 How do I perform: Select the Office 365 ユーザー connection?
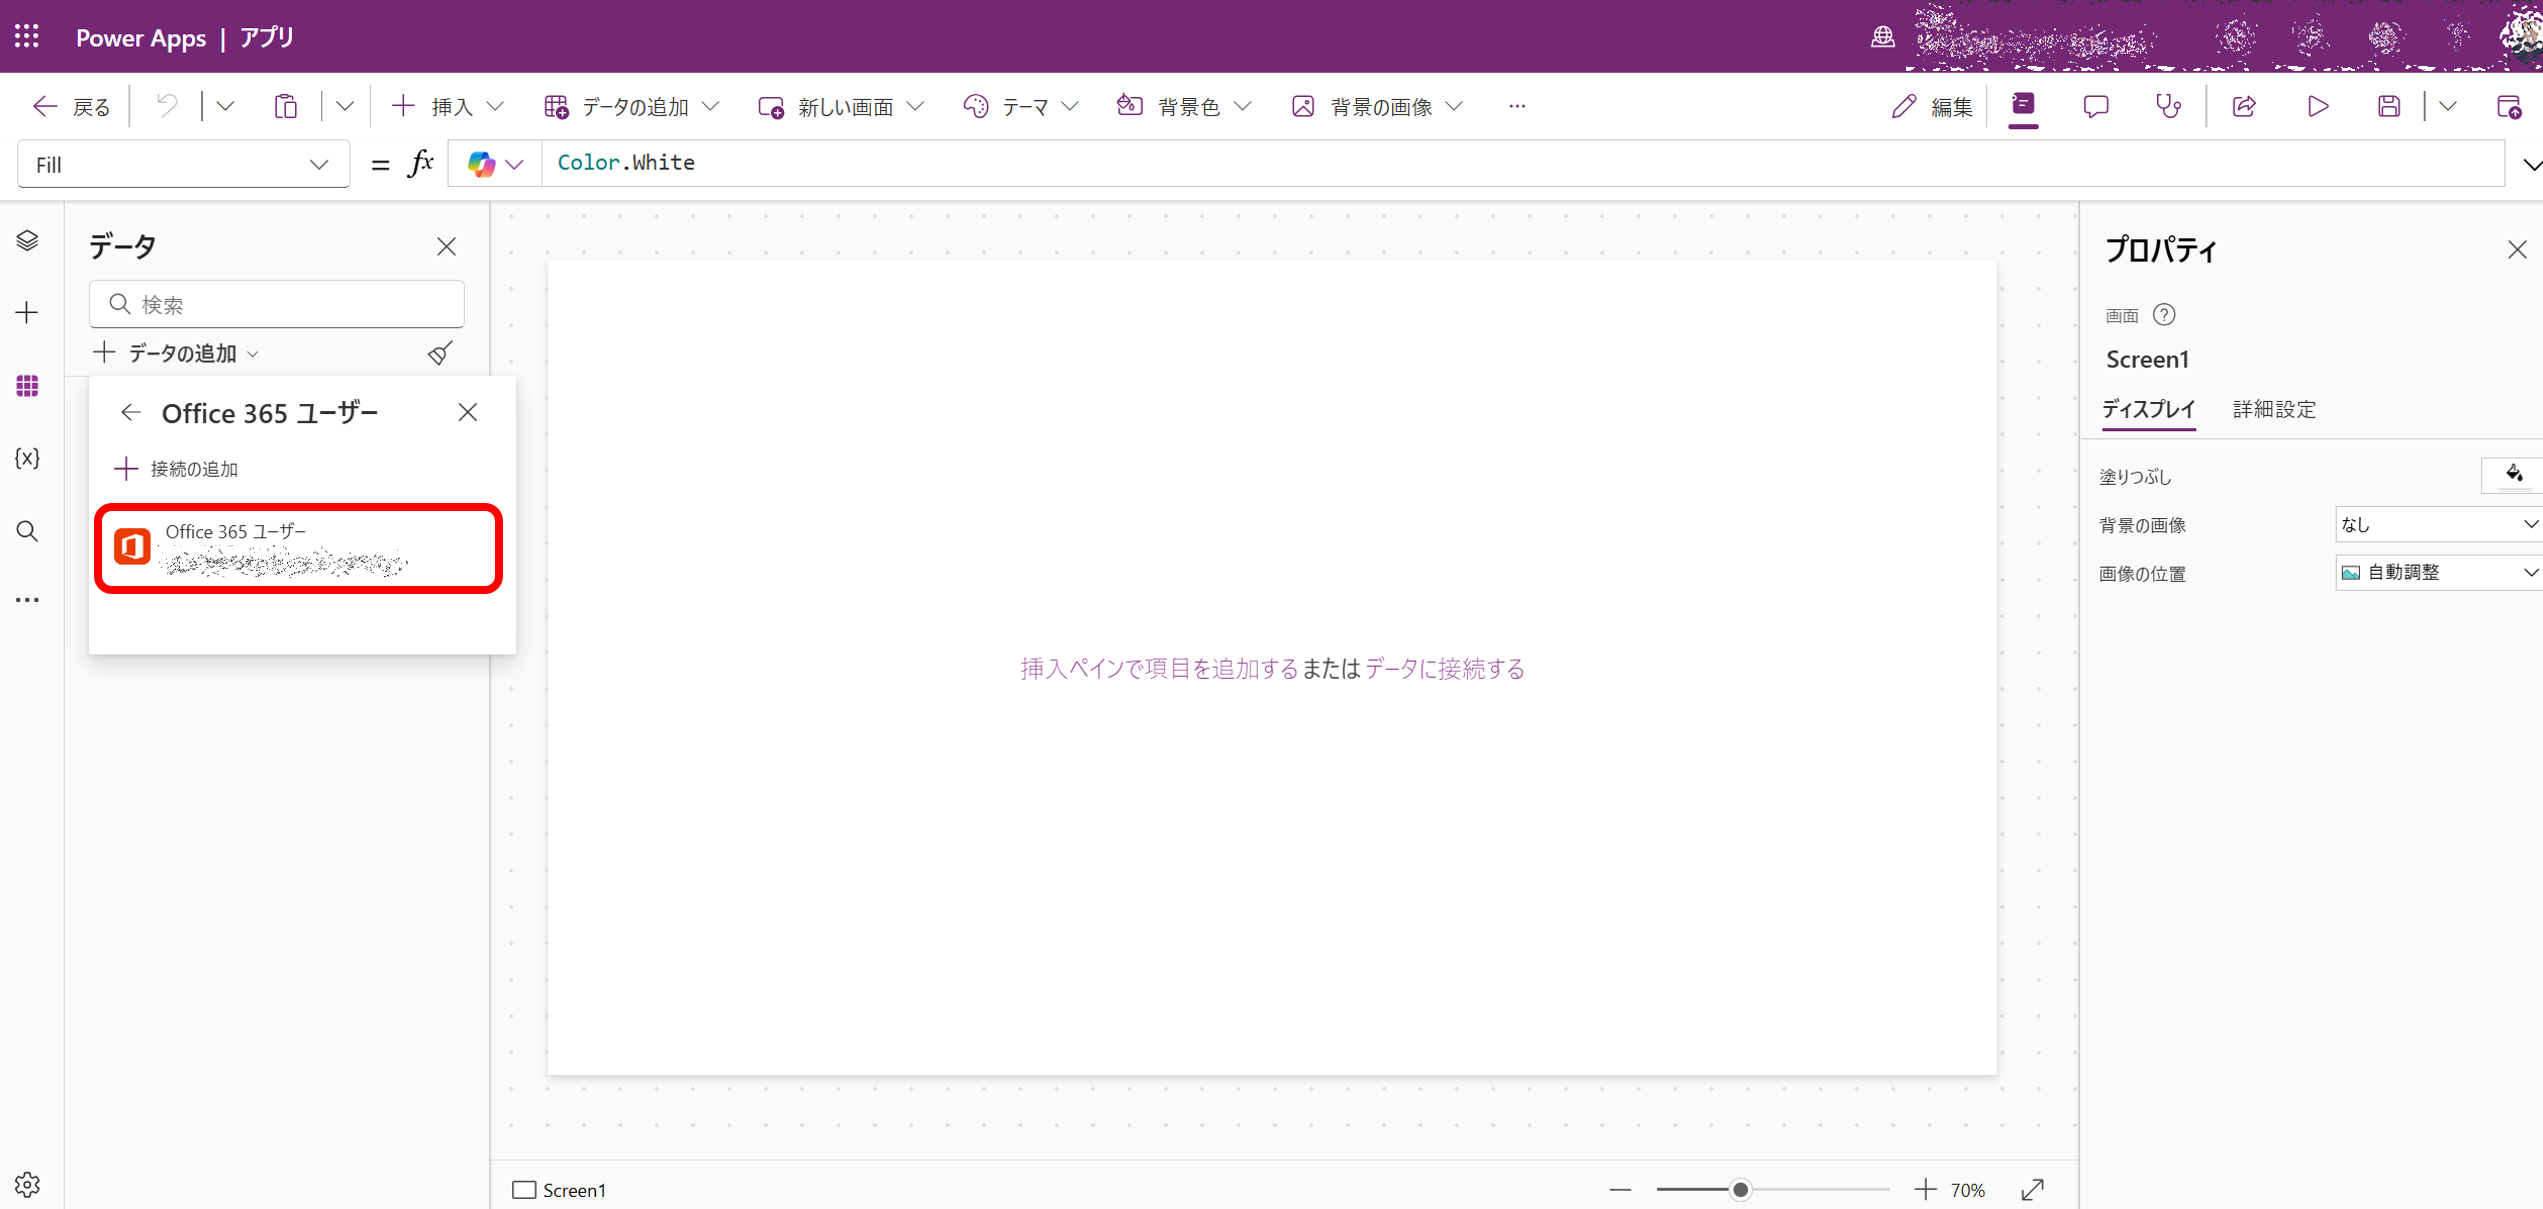click(299, 548)
